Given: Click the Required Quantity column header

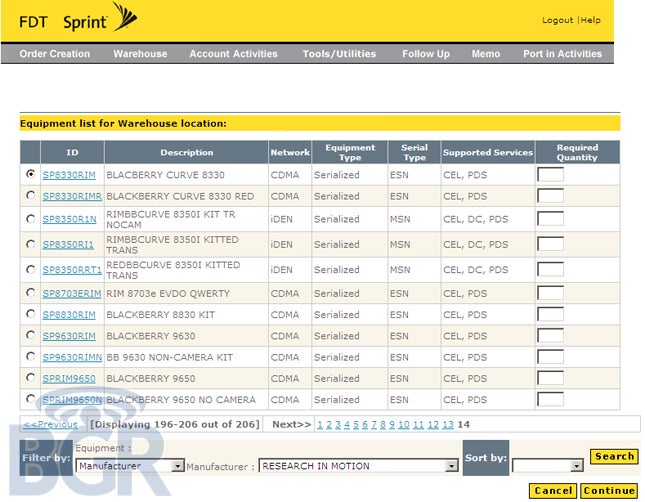Looking at the screenshot, I should [577, 152].
